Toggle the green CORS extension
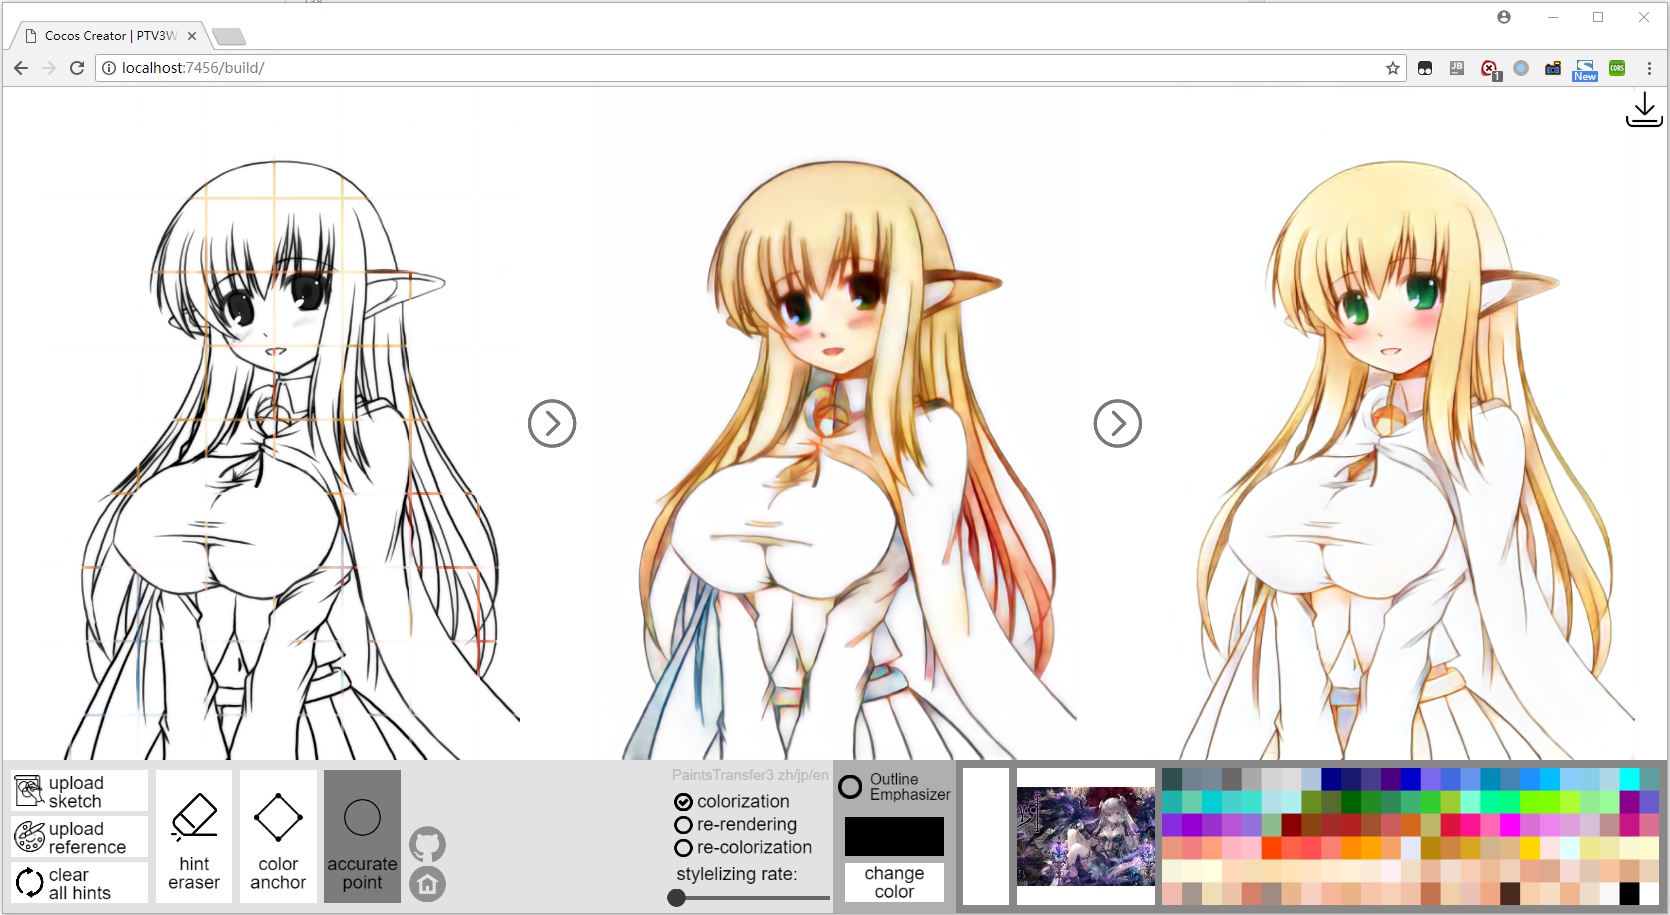The width and height of the screenshot is (1670, 915). point(1617,68)
